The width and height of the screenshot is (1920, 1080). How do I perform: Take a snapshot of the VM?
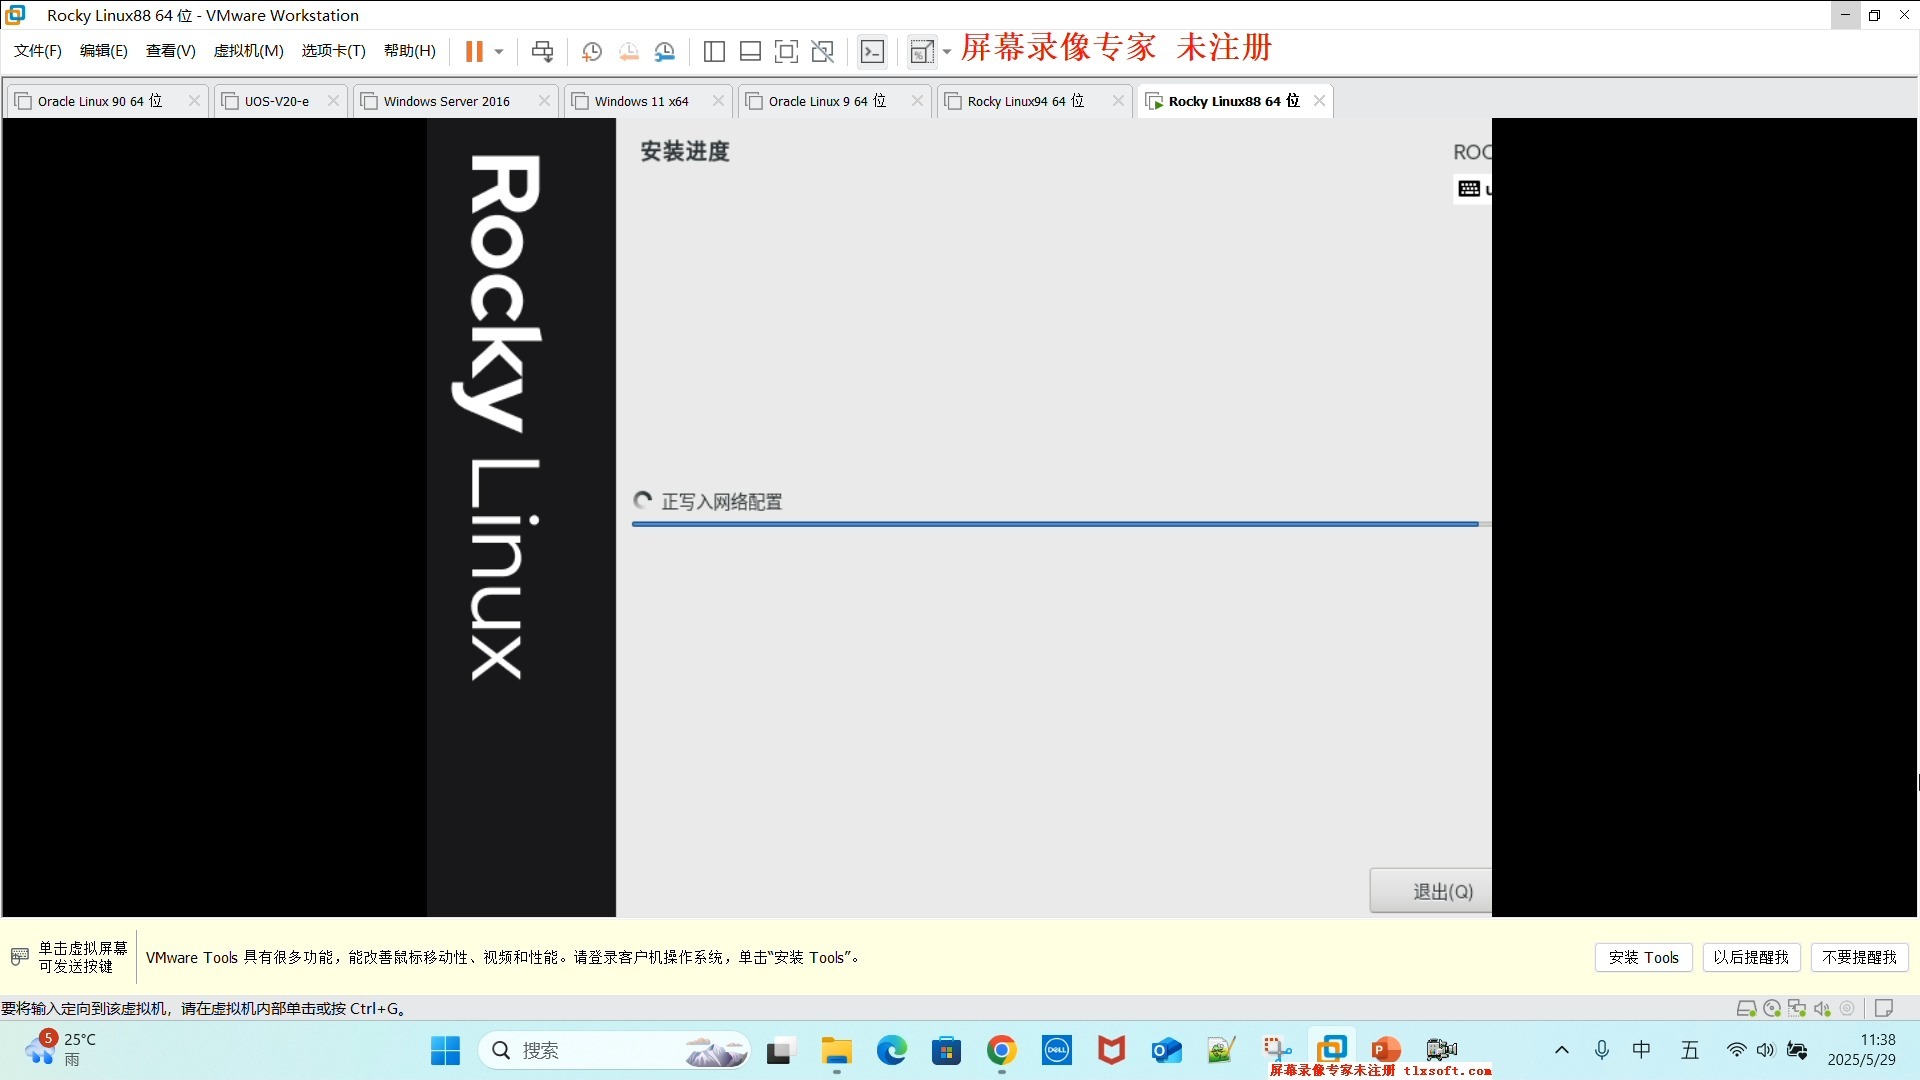point(592,51)
